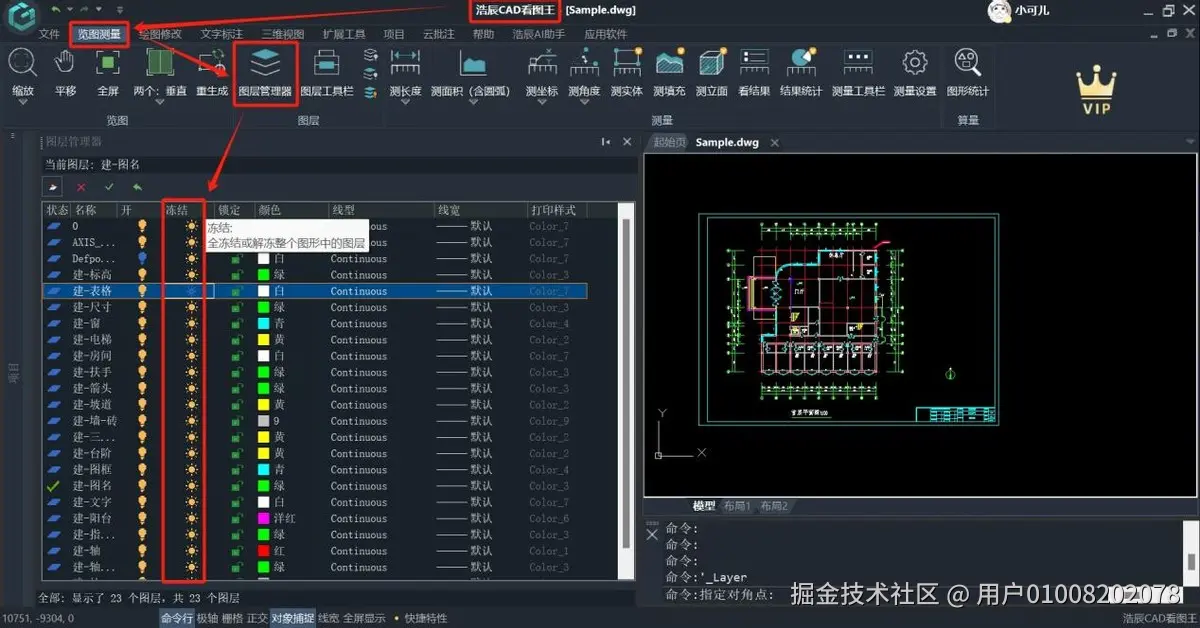This screenshot has height=628, width=1200.
Task: Click the 重生成 regenerate icon
Action: tap(211, 63)
